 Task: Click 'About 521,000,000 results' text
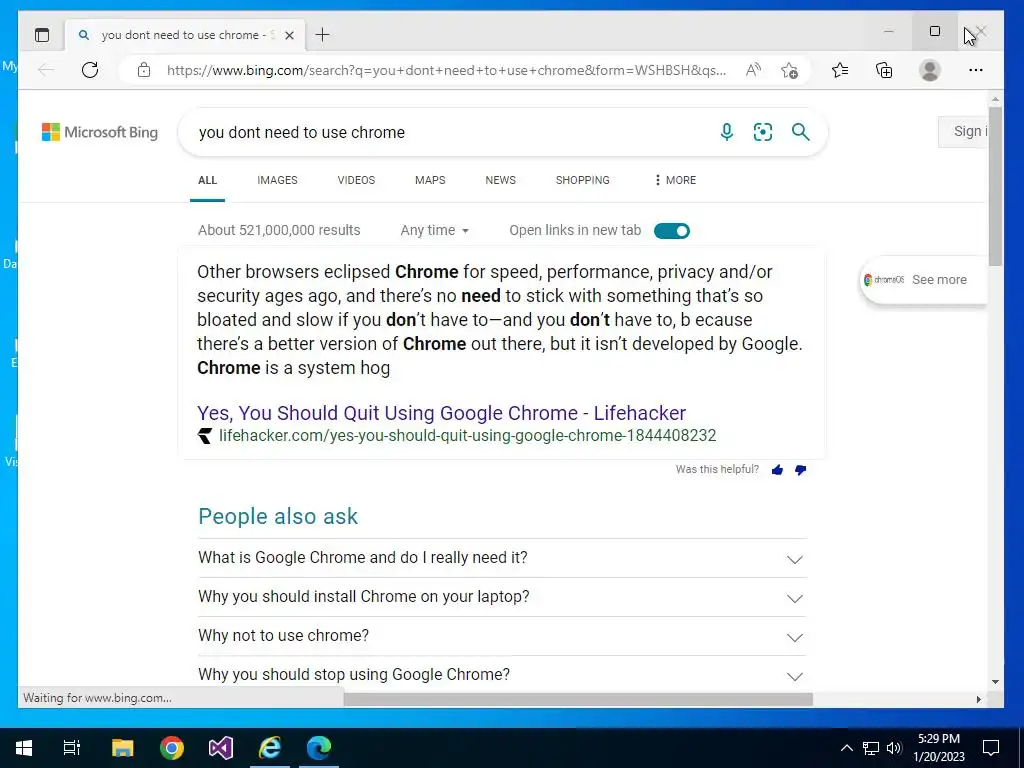point(279,231)
